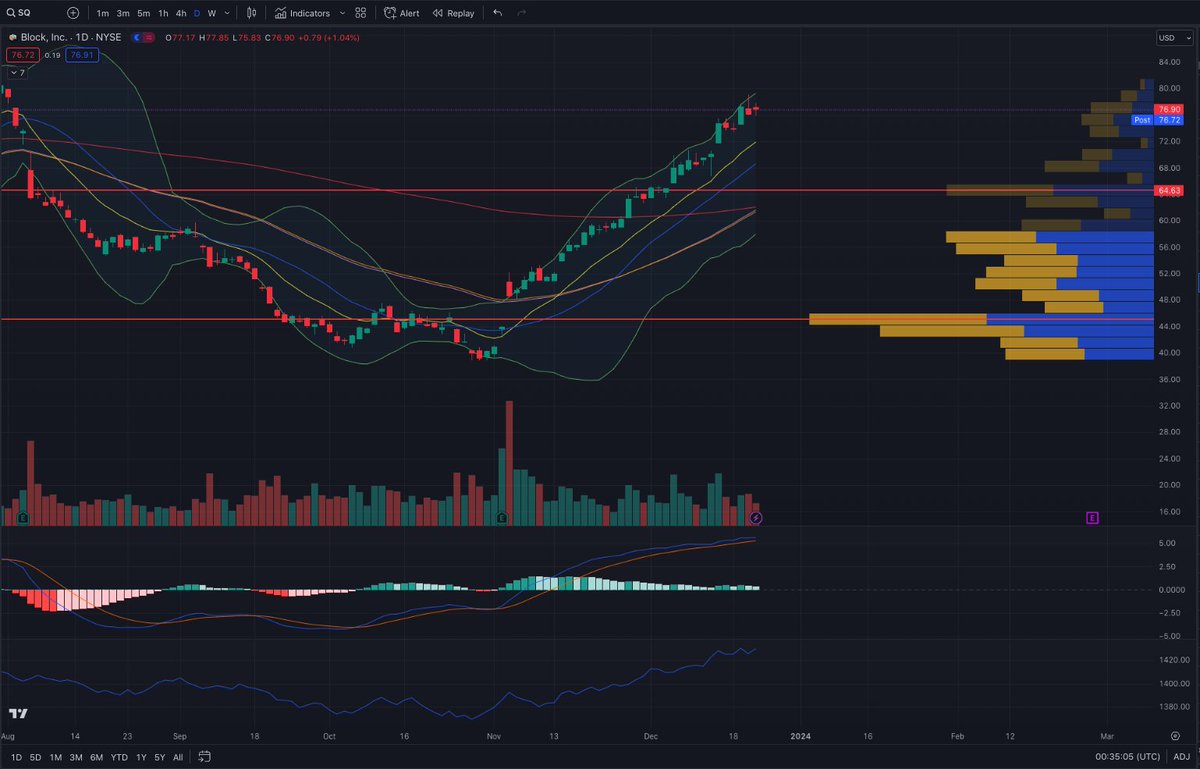Set the range to 5D
The image size is (1200, 769).
pos(35,757)
